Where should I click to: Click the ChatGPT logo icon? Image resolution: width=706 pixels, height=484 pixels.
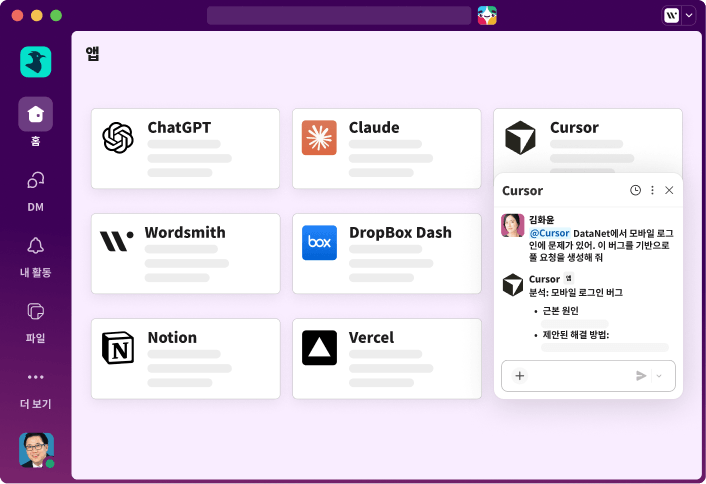118,138
